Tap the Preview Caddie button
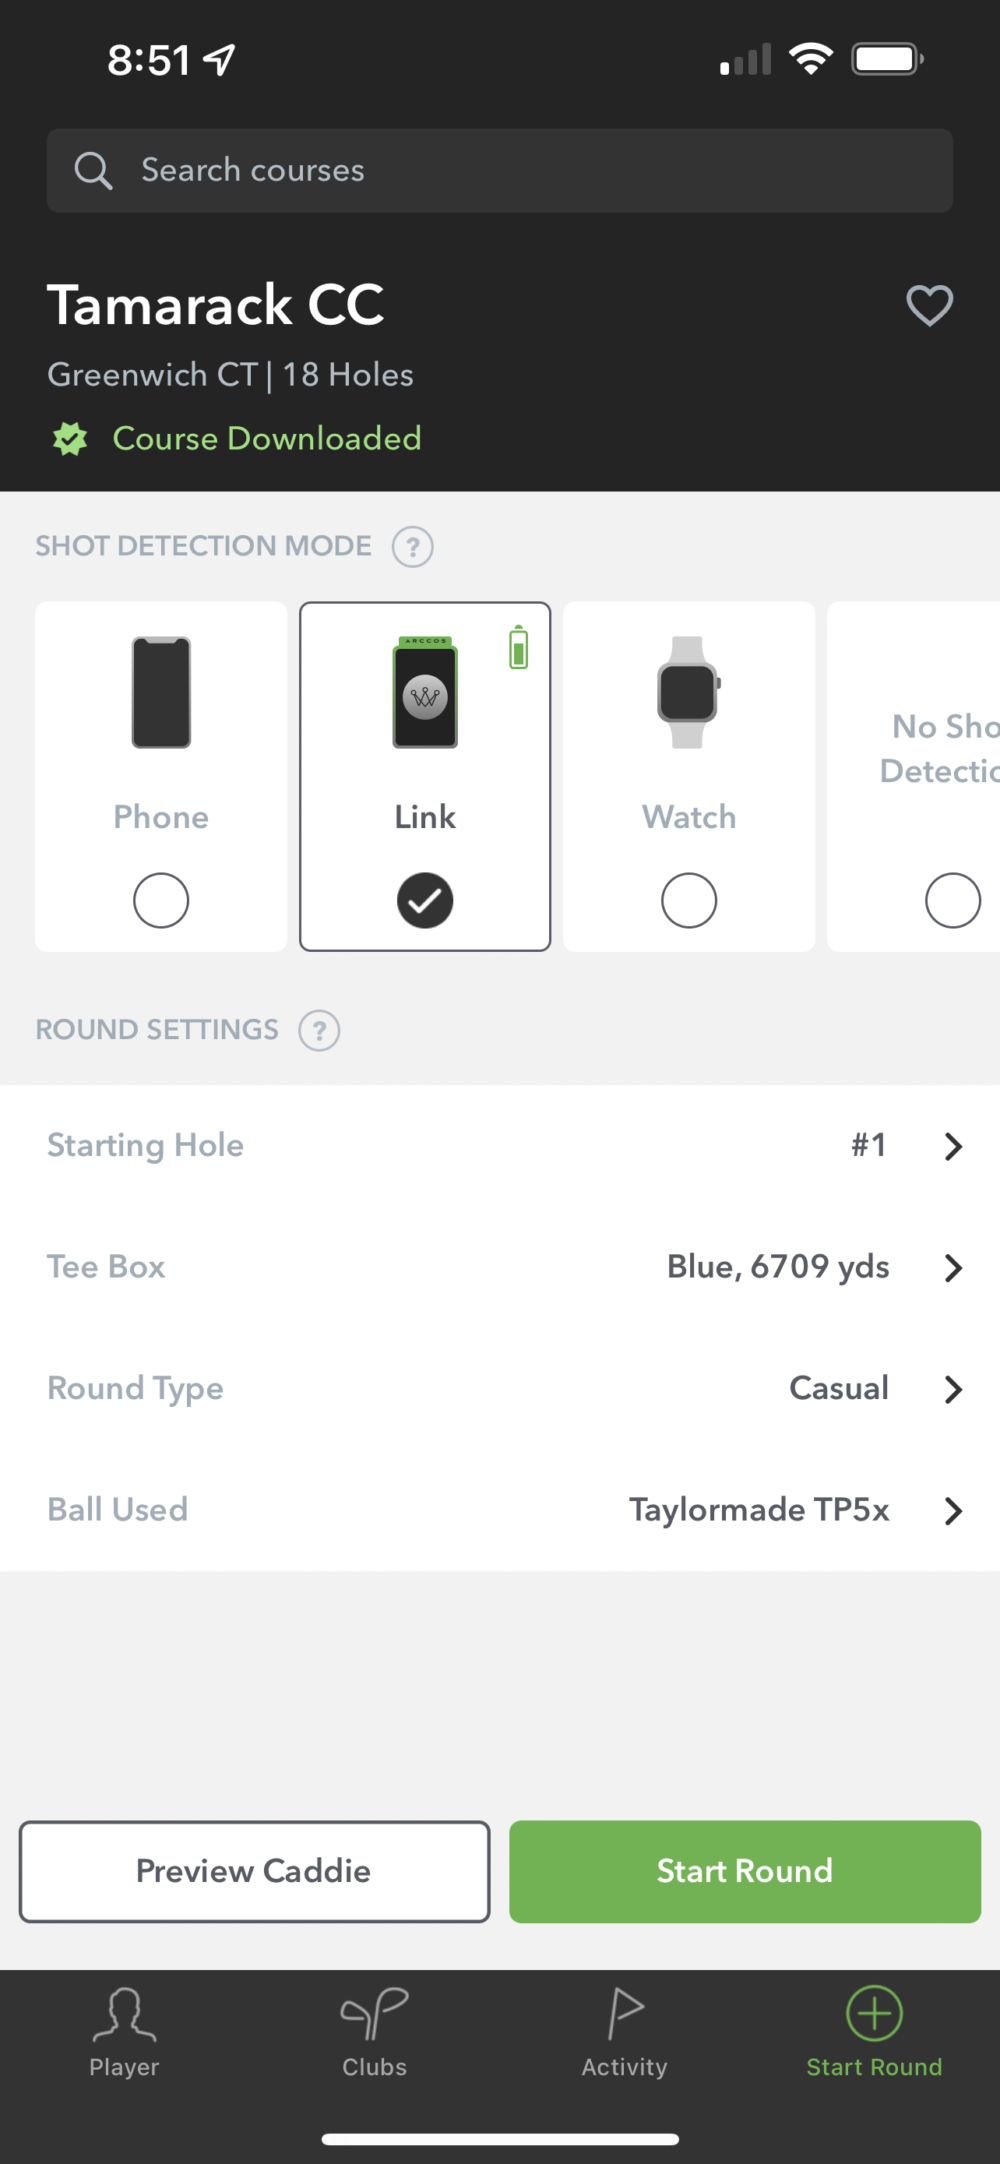Viewport: 1000px width, 2164px height. click(x=253, y=1871)
